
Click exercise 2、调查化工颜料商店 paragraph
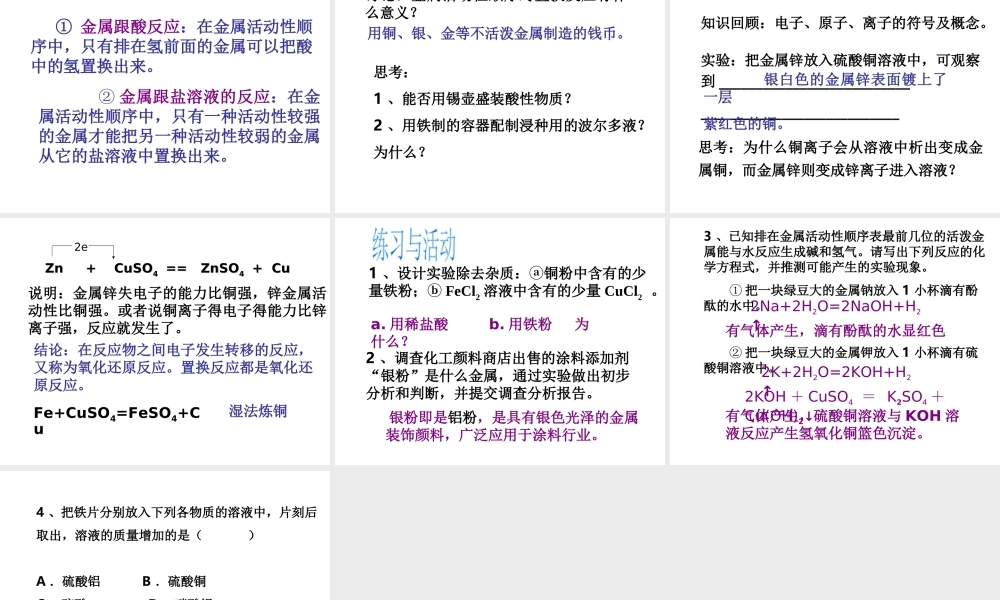click(498, 376)
